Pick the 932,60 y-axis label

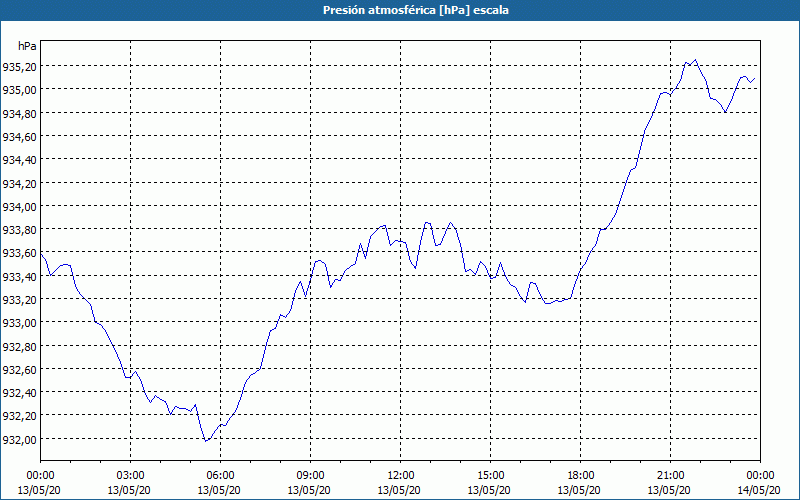(x=19, y=369)
